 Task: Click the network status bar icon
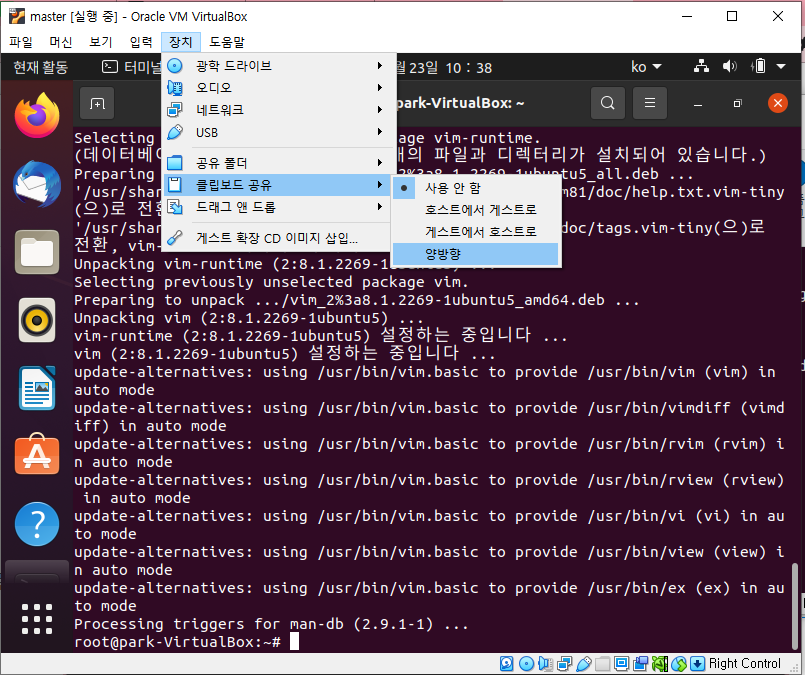pos(564,664)
